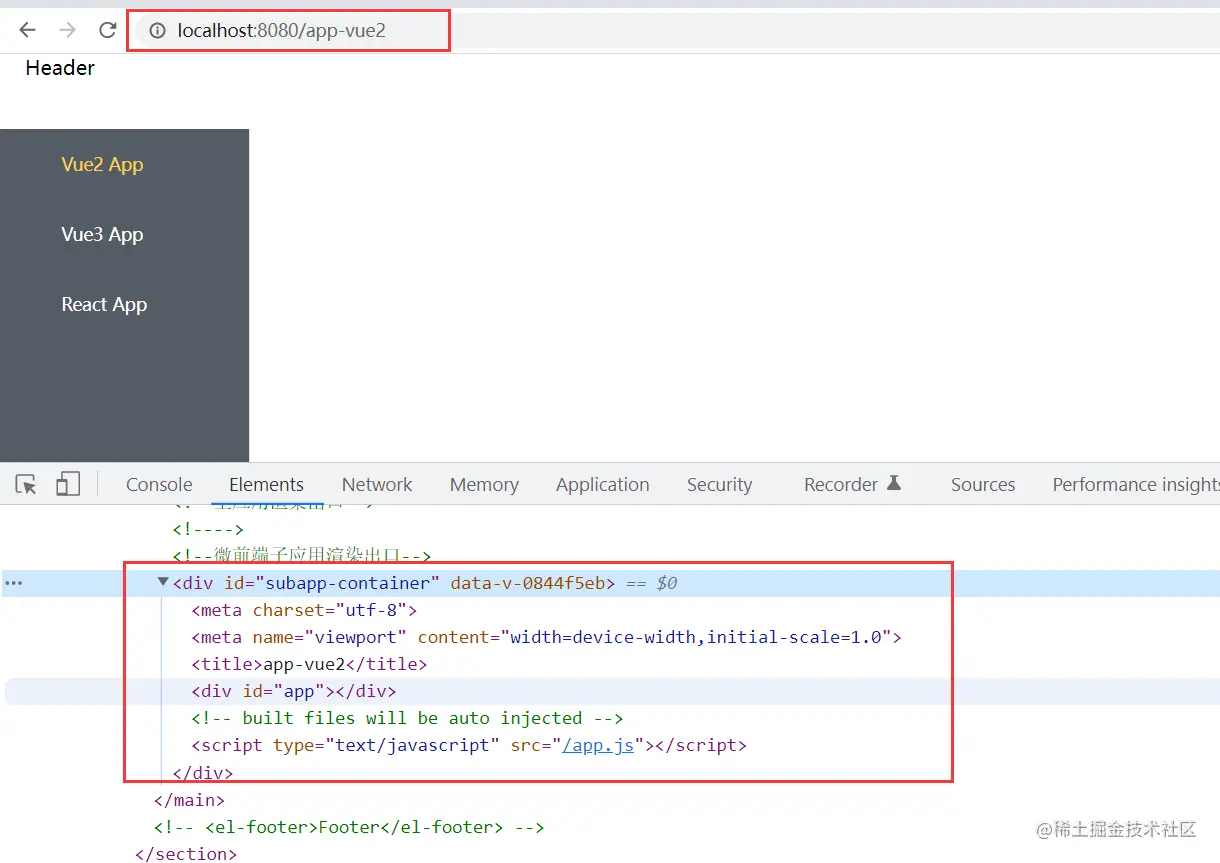Click the Recorder flask icon

coord(894,483)
